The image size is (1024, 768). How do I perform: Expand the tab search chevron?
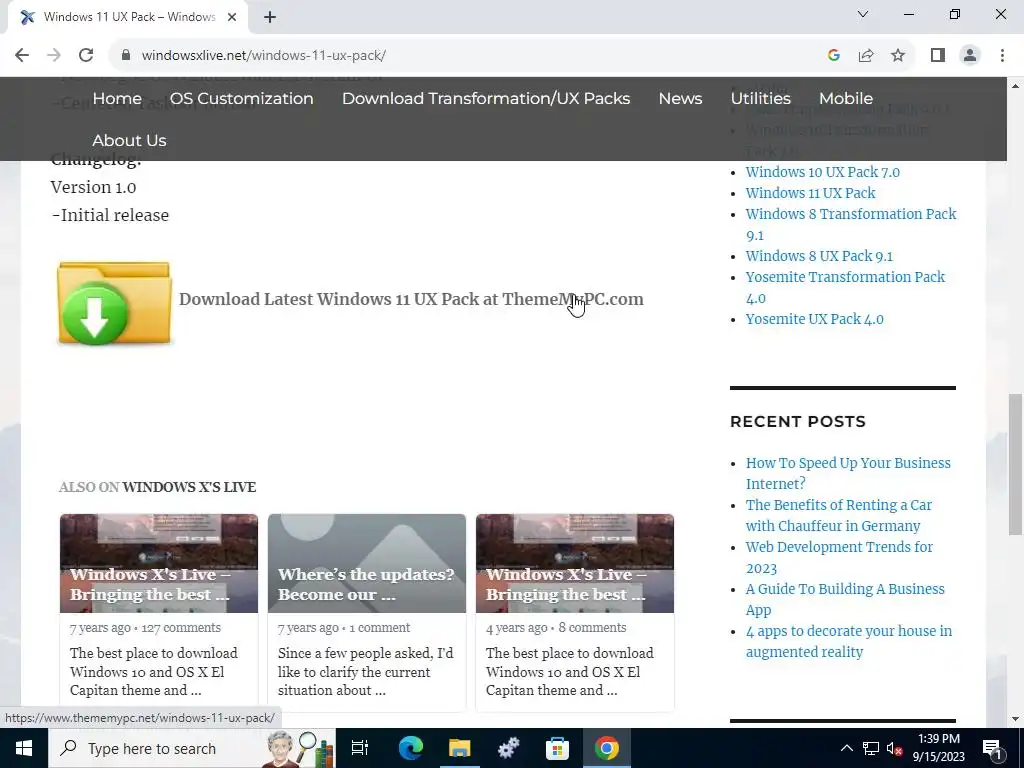point(863,14)
